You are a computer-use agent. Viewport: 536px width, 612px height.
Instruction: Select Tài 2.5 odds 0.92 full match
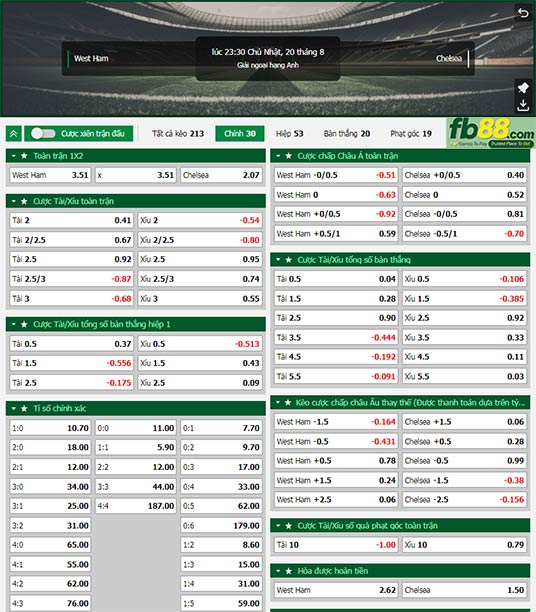[71, 260]
